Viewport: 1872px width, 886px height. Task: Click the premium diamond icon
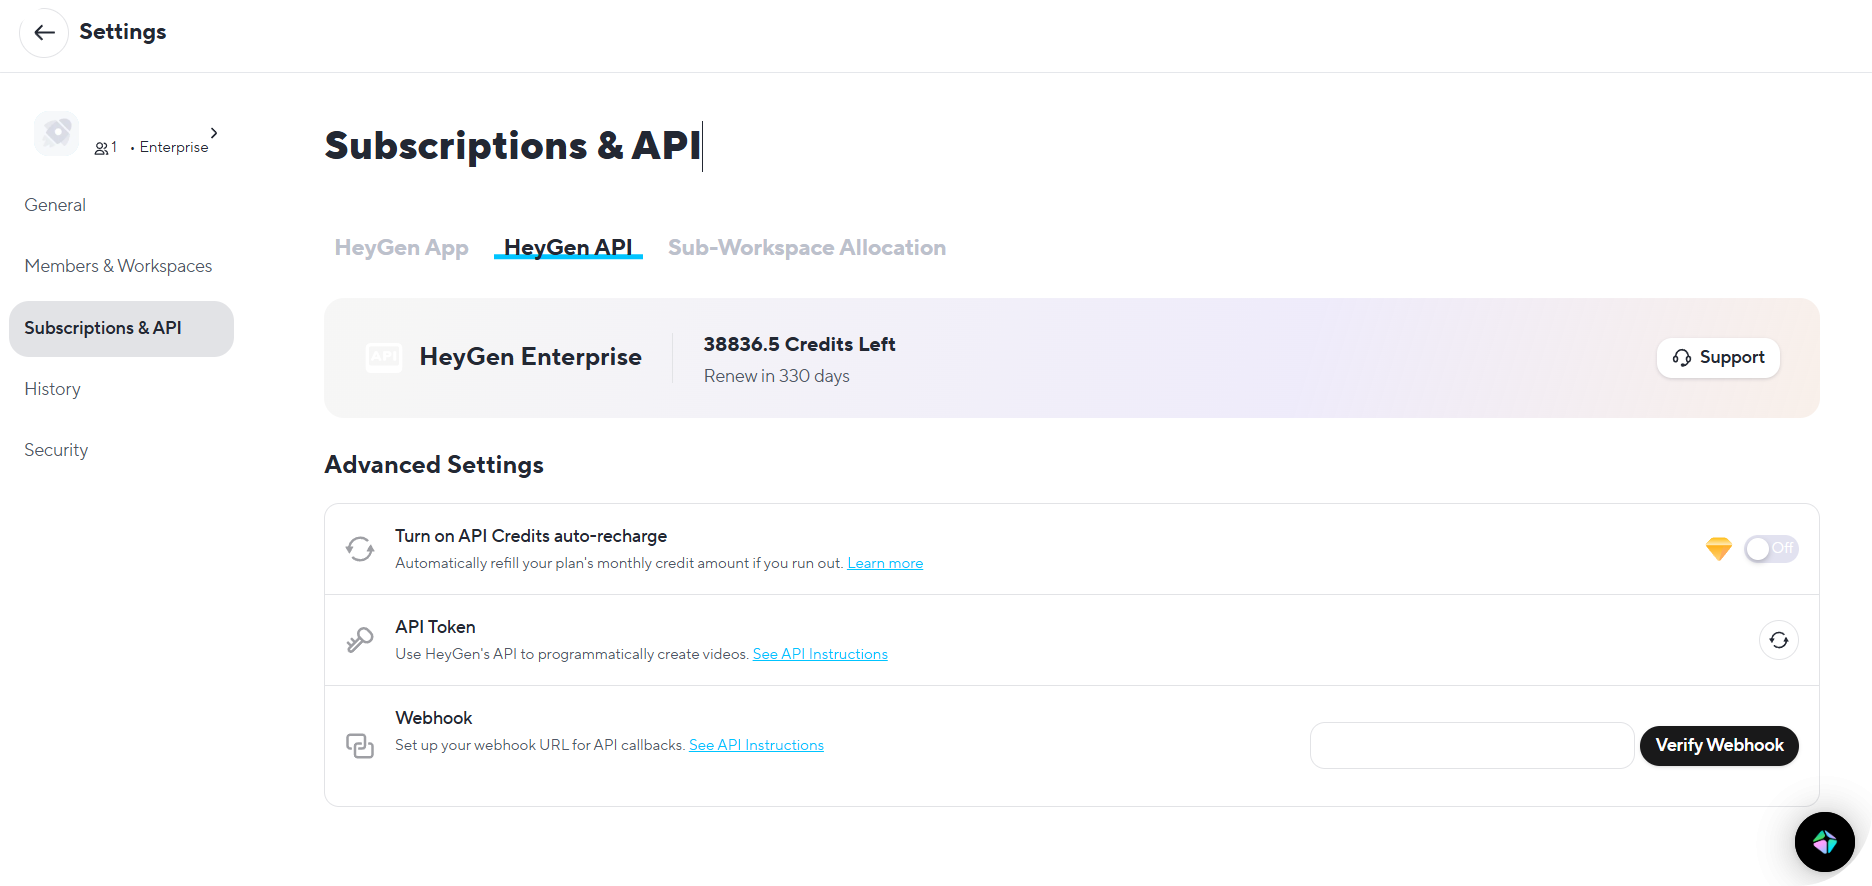1718,549
